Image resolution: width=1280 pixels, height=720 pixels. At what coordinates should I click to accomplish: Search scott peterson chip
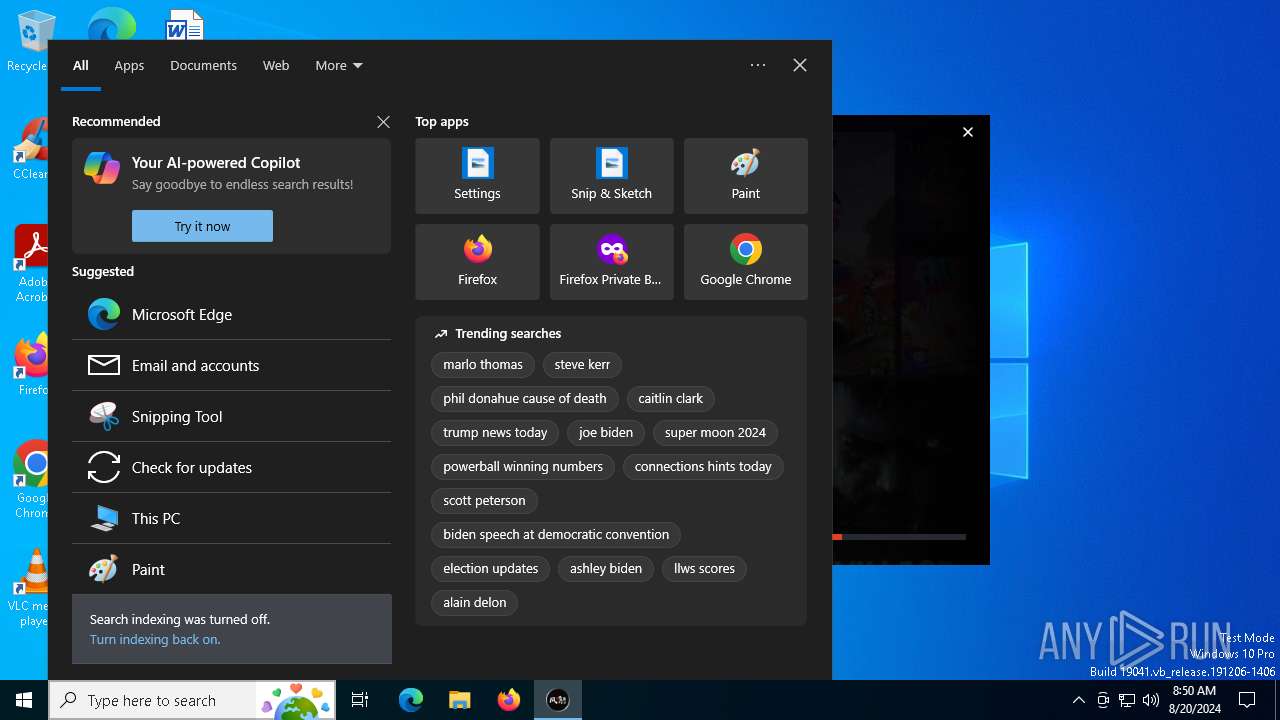(x=484, y=501)
